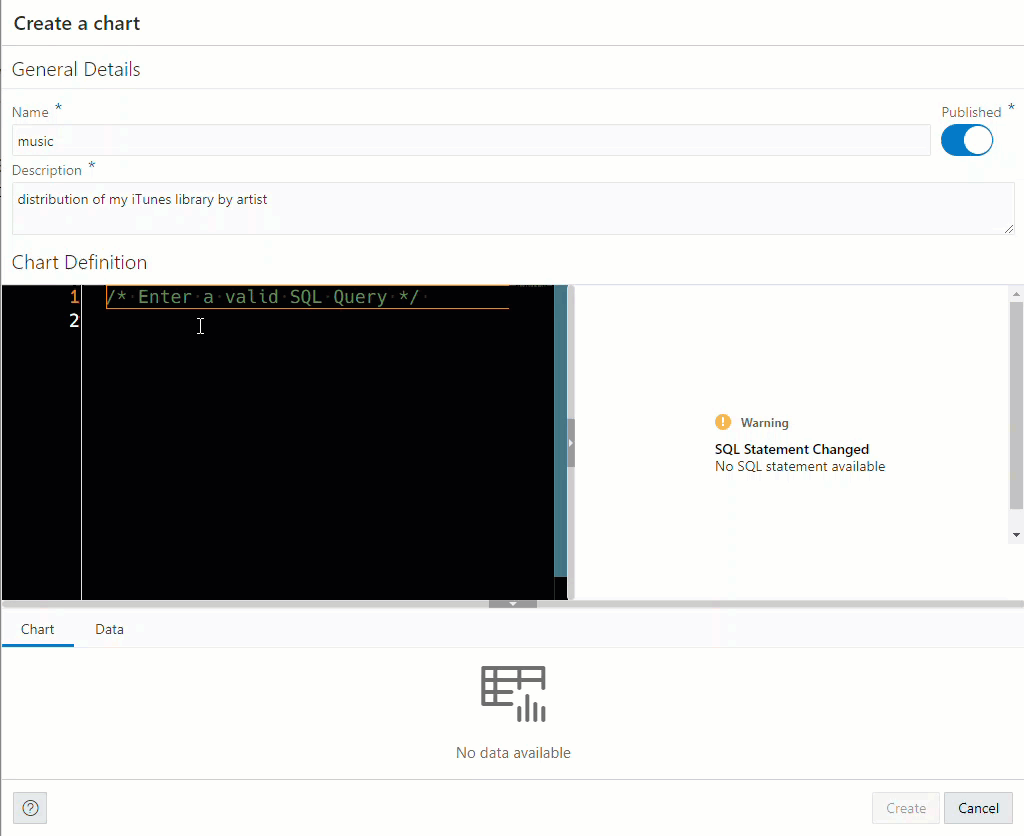The width and height of the screenshot is (1024, 836).
Task: Switch to the Data tab
Action: pos(109,629)
